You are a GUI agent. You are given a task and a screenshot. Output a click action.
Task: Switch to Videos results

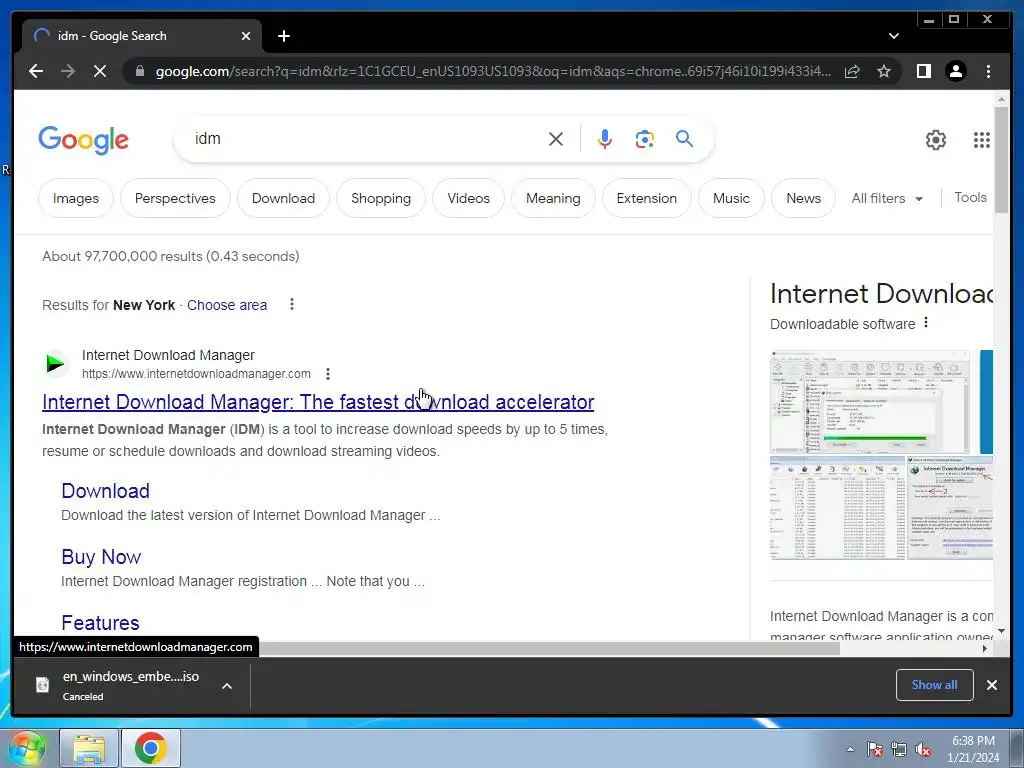[468, 198]
